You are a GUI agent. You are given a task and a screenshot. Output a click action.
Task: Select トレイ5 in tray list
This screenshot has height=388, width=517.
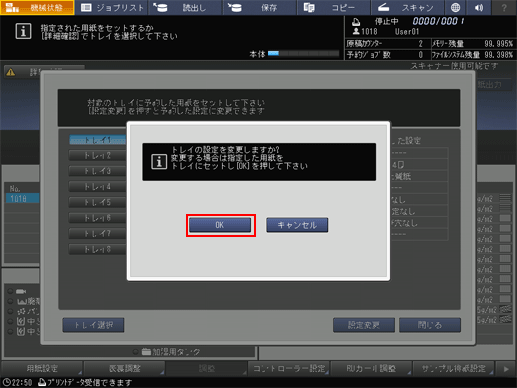coord(98,202)
